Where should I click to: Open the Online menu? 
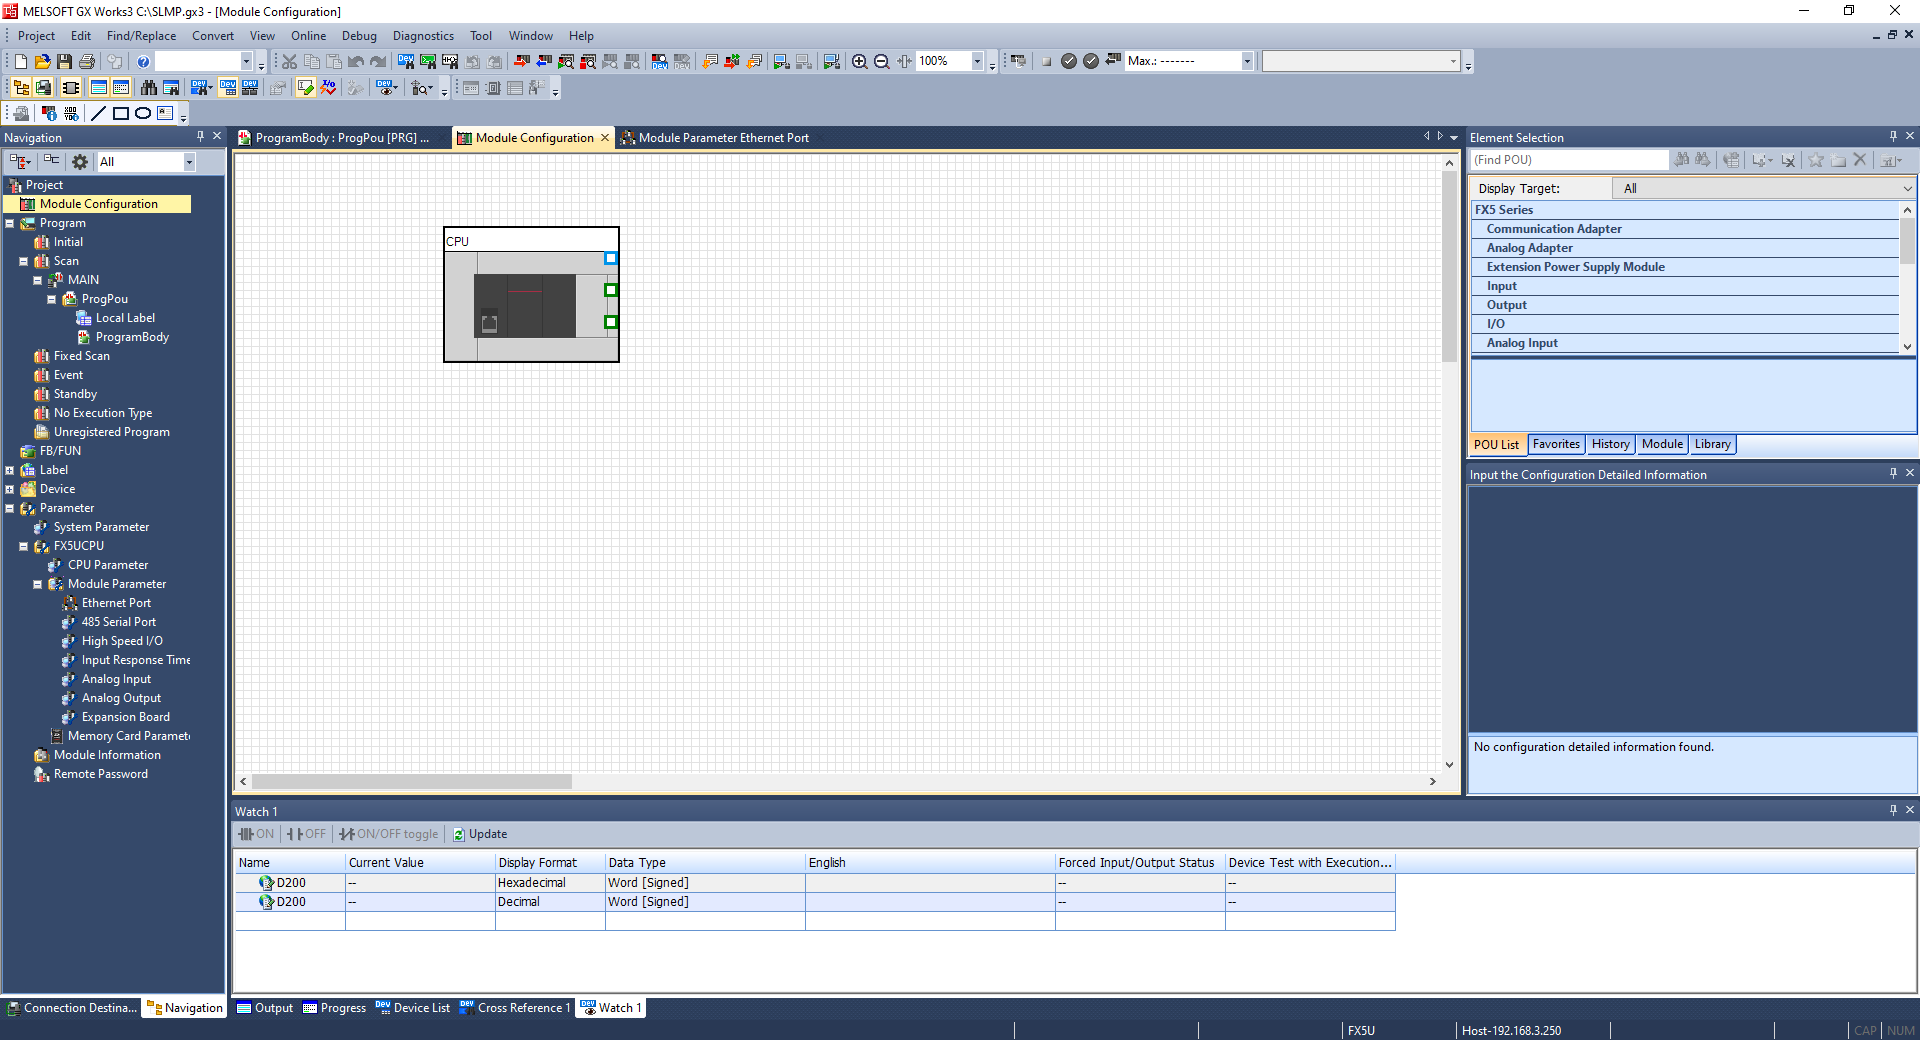(x=308, y=36)
